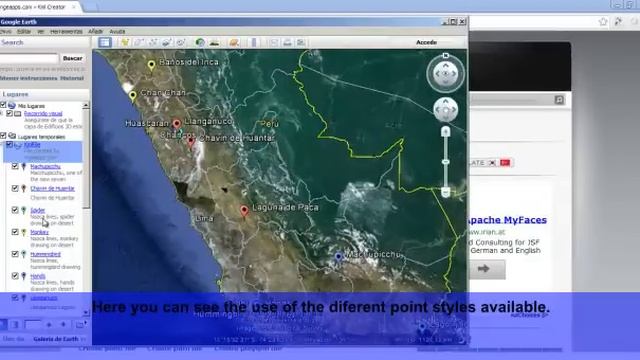Open the Hummingbird link in places list
Screen dimensions: 640x360
click(x=45, y=254)
